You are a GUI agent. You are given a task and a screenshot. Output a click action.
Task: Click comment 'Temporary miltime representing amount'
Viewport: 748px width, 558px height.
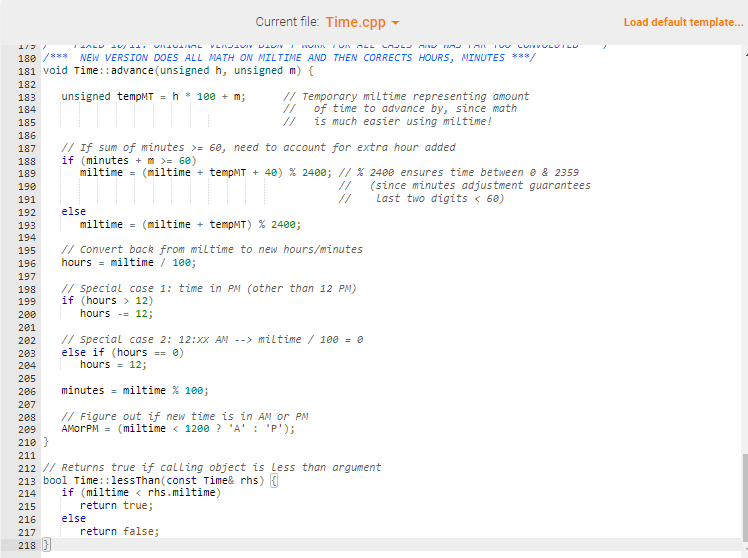(406, 96)
